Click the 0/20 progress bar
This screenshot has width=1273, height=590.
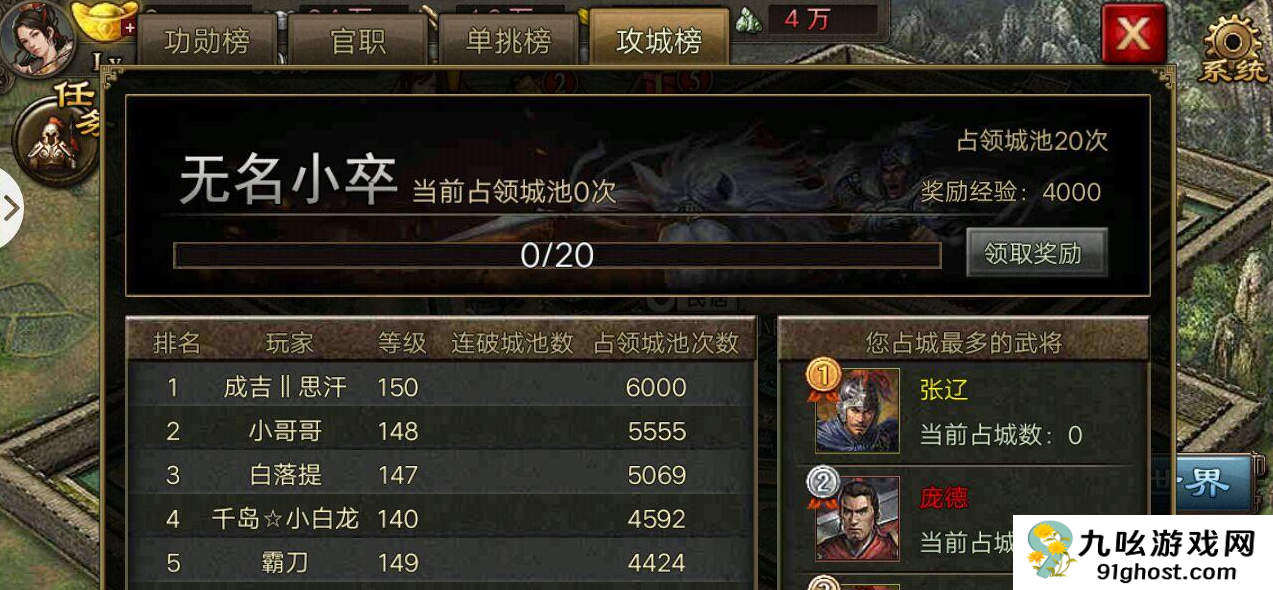point(557,256)
